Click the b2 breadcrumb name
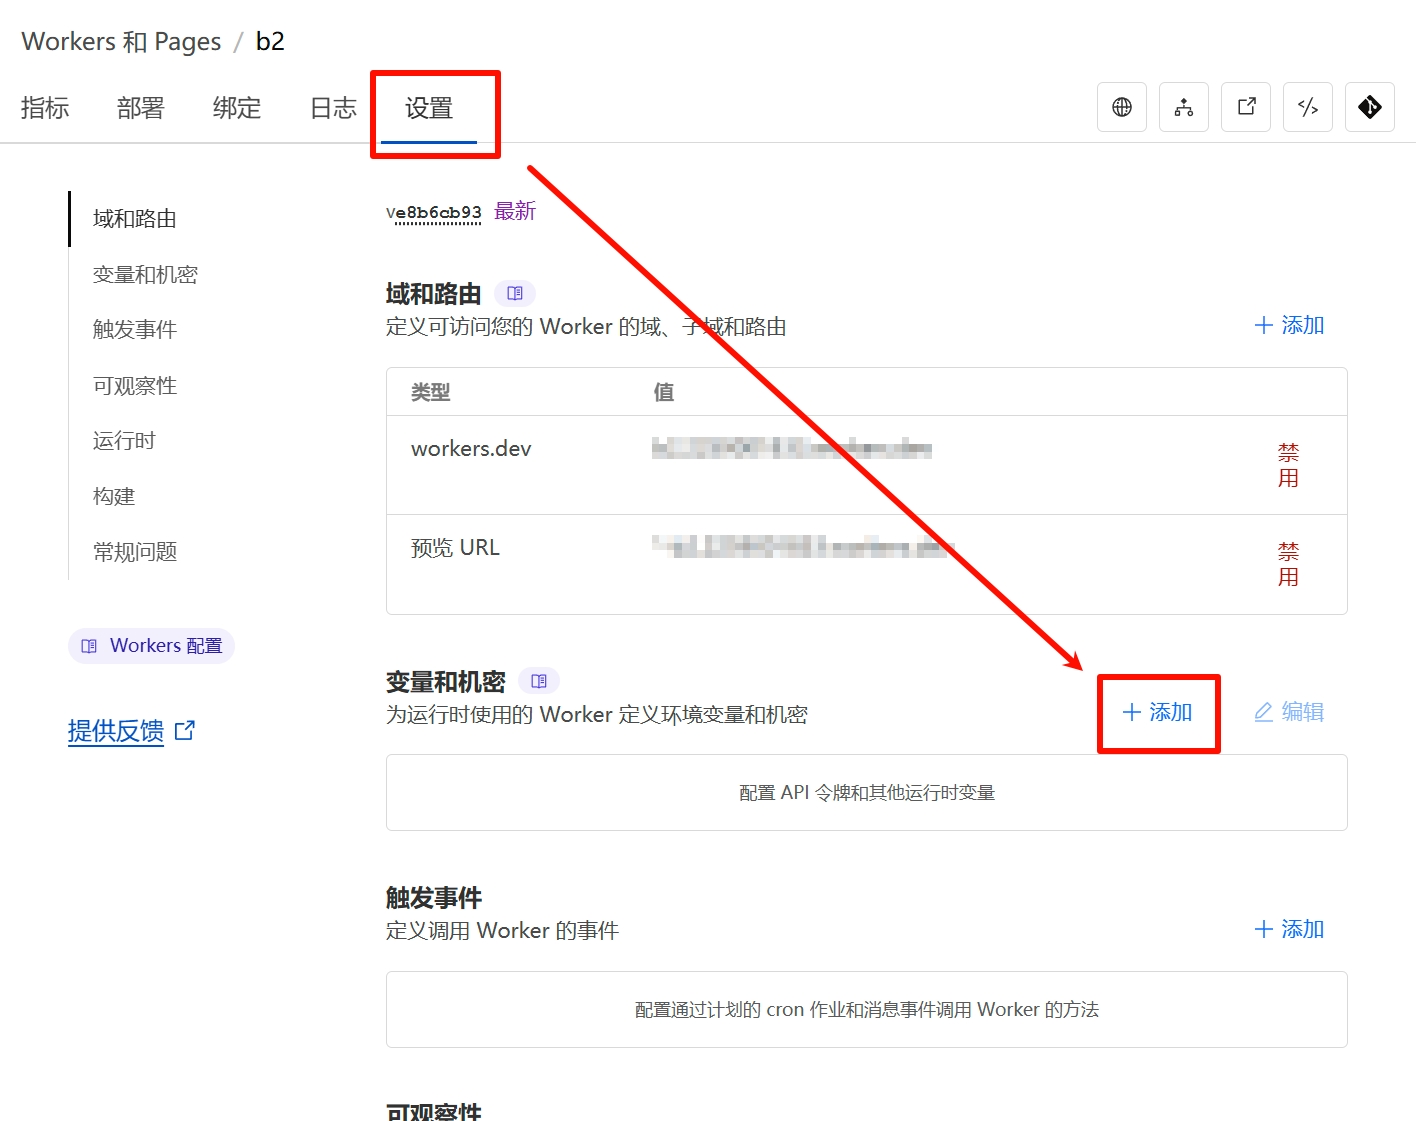This screenshot has height=1121, width=1416. point(270,41)
